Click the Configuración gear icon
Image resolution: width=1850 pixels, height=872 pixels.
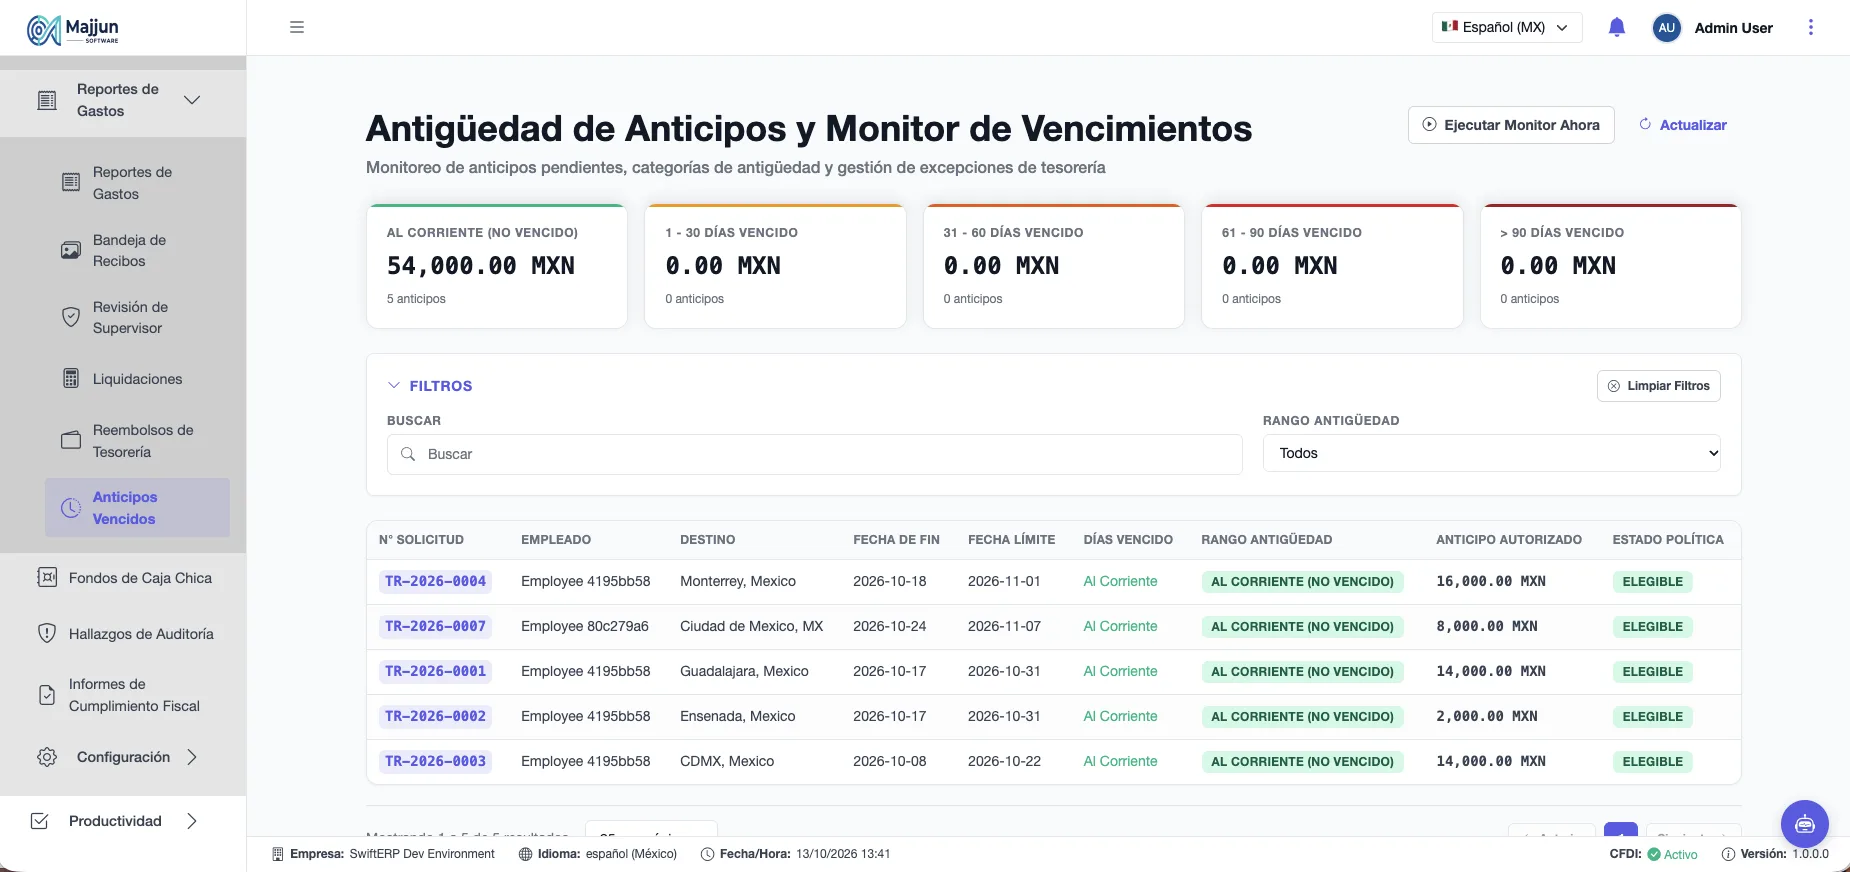click(47, 757)
